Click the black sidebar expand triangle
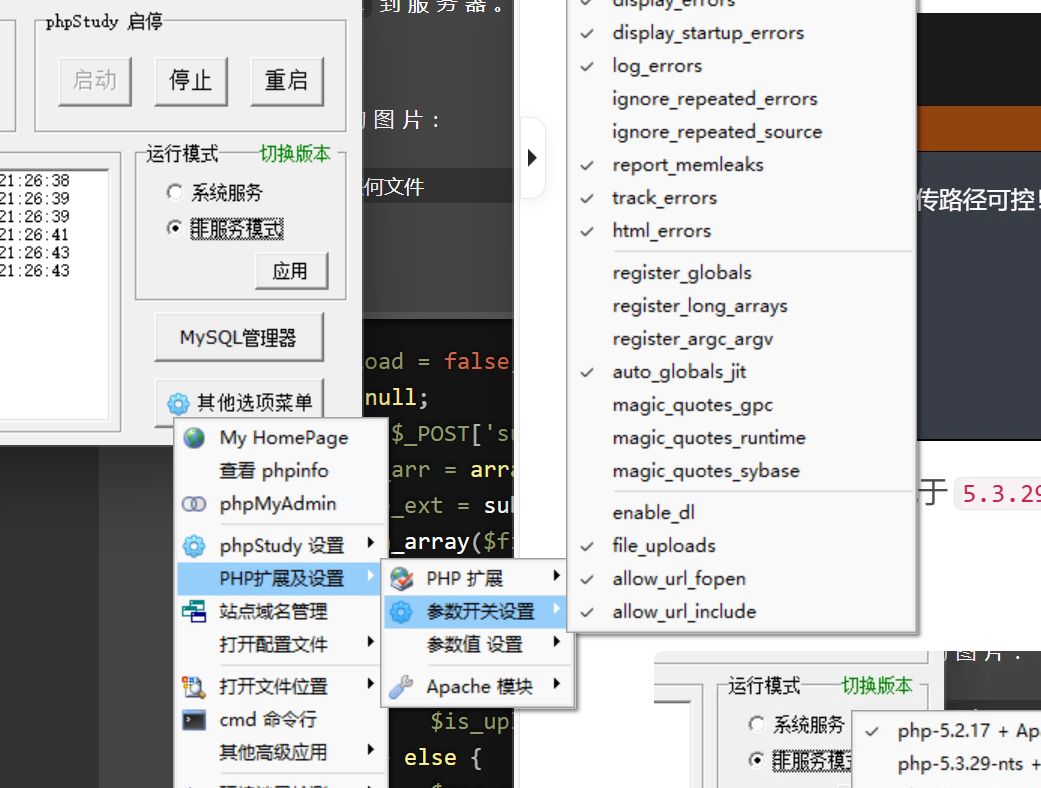 532,158
